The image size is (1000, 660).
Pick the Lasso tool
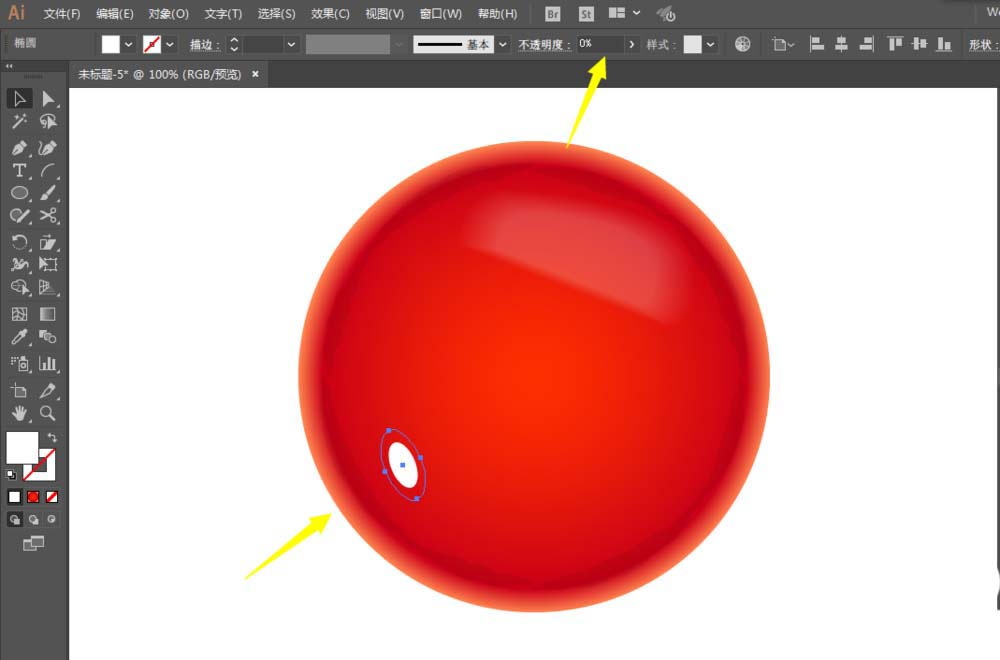coord(48,121)
